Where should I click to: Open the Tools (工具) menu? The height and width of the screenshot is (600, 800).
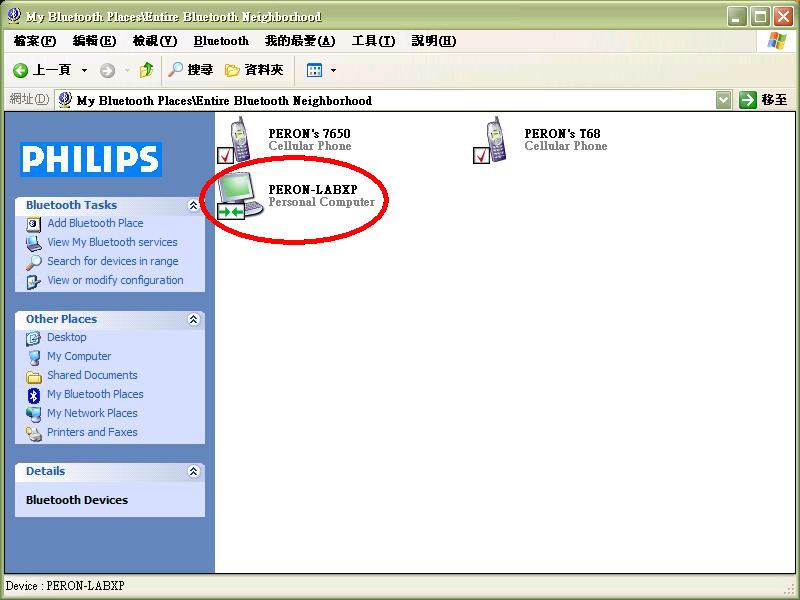click(373, 41)
